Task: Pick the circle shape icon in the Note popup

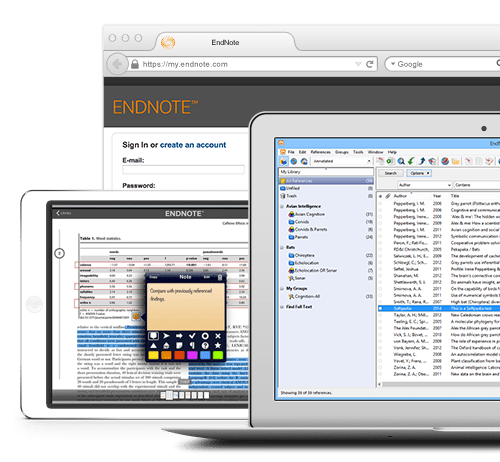Action: [x=205, y=336]
